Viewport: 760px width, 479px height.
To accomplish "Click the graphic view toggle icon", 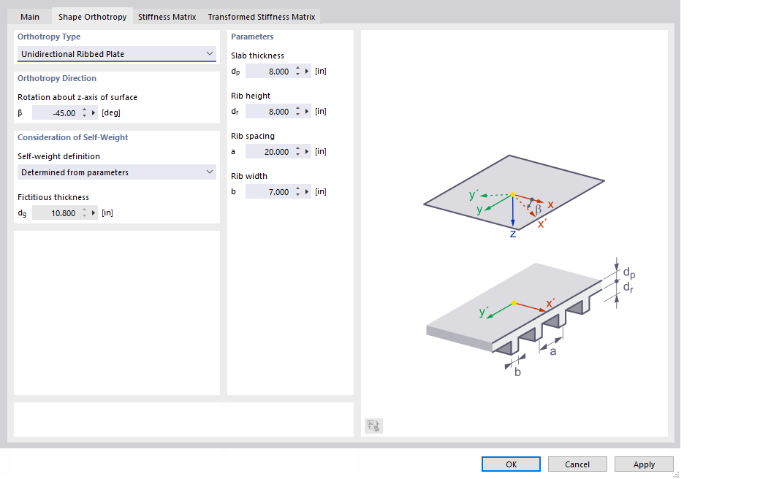I will [x=373, y=426].
